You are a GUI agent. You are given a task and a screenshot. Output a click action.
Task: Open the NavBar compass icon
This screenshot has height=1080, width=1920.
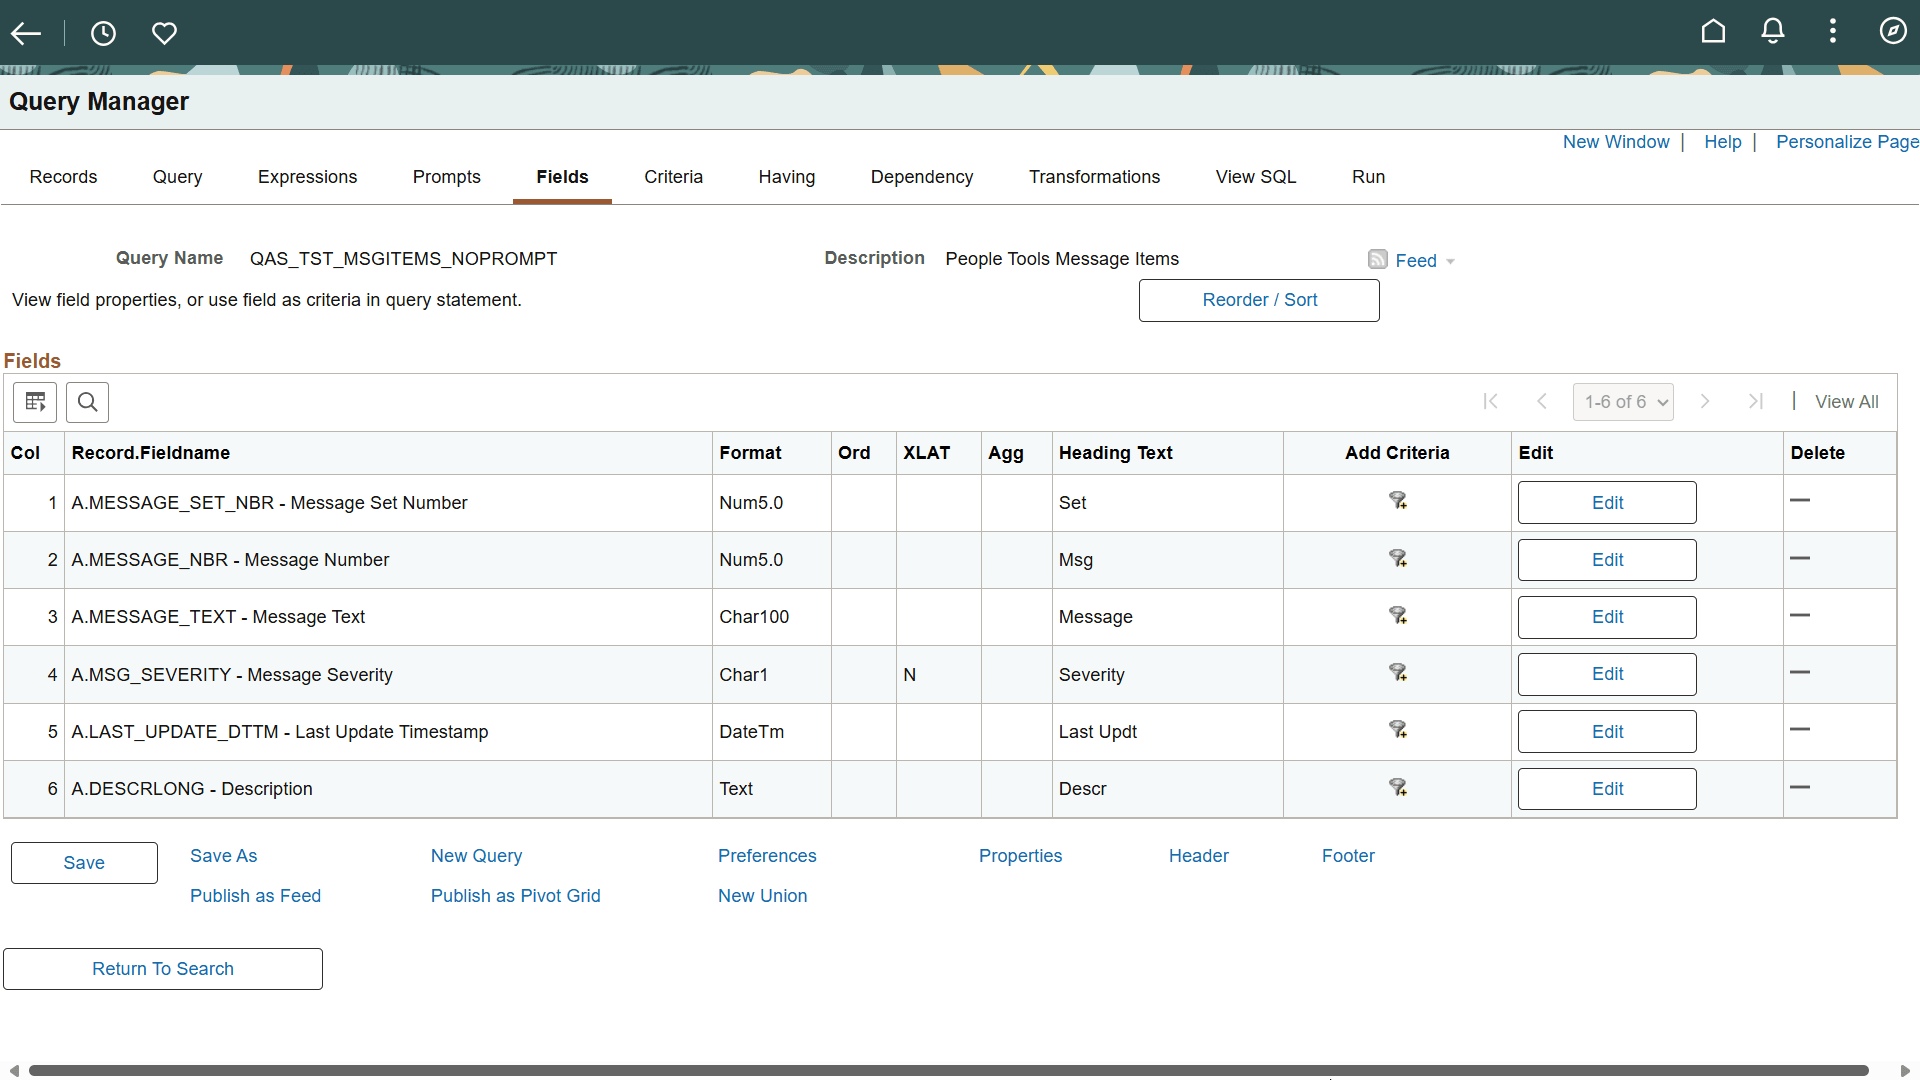1894,31
